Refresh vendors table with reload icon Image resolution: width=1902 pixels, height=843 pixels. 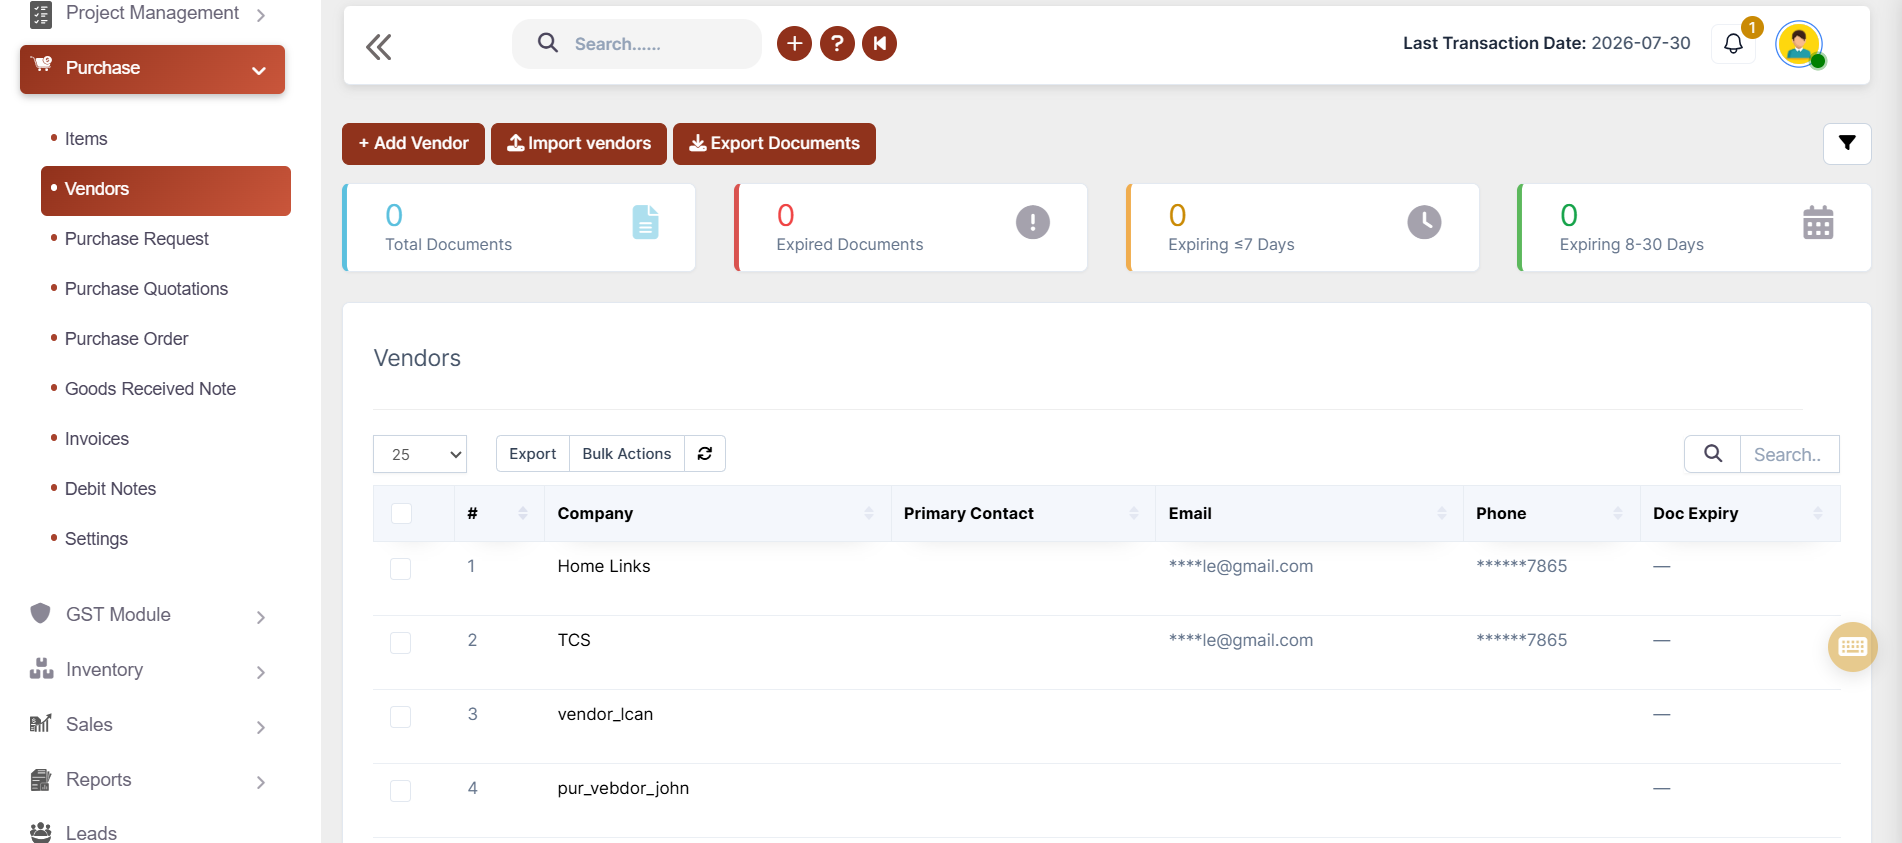click(705, 454)
